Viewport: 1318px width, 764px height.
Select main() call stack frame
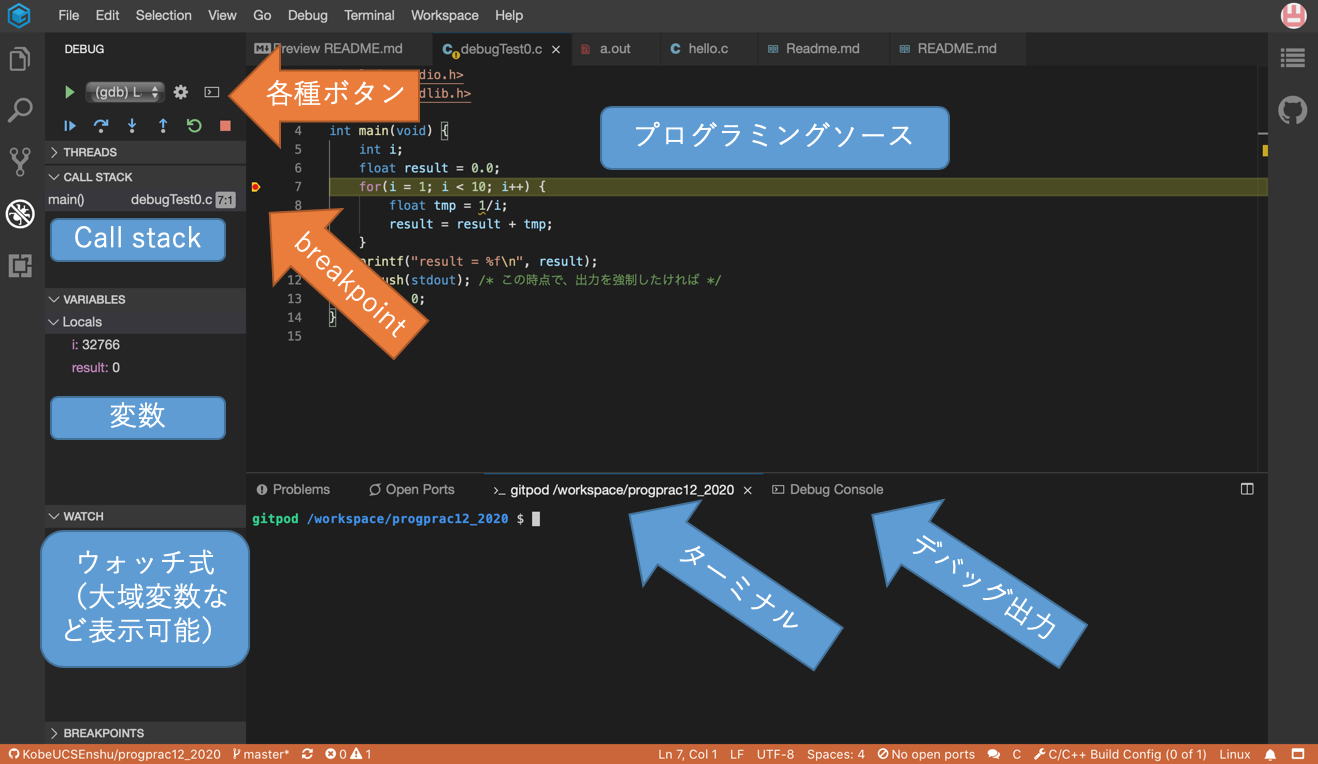[146, 199]
